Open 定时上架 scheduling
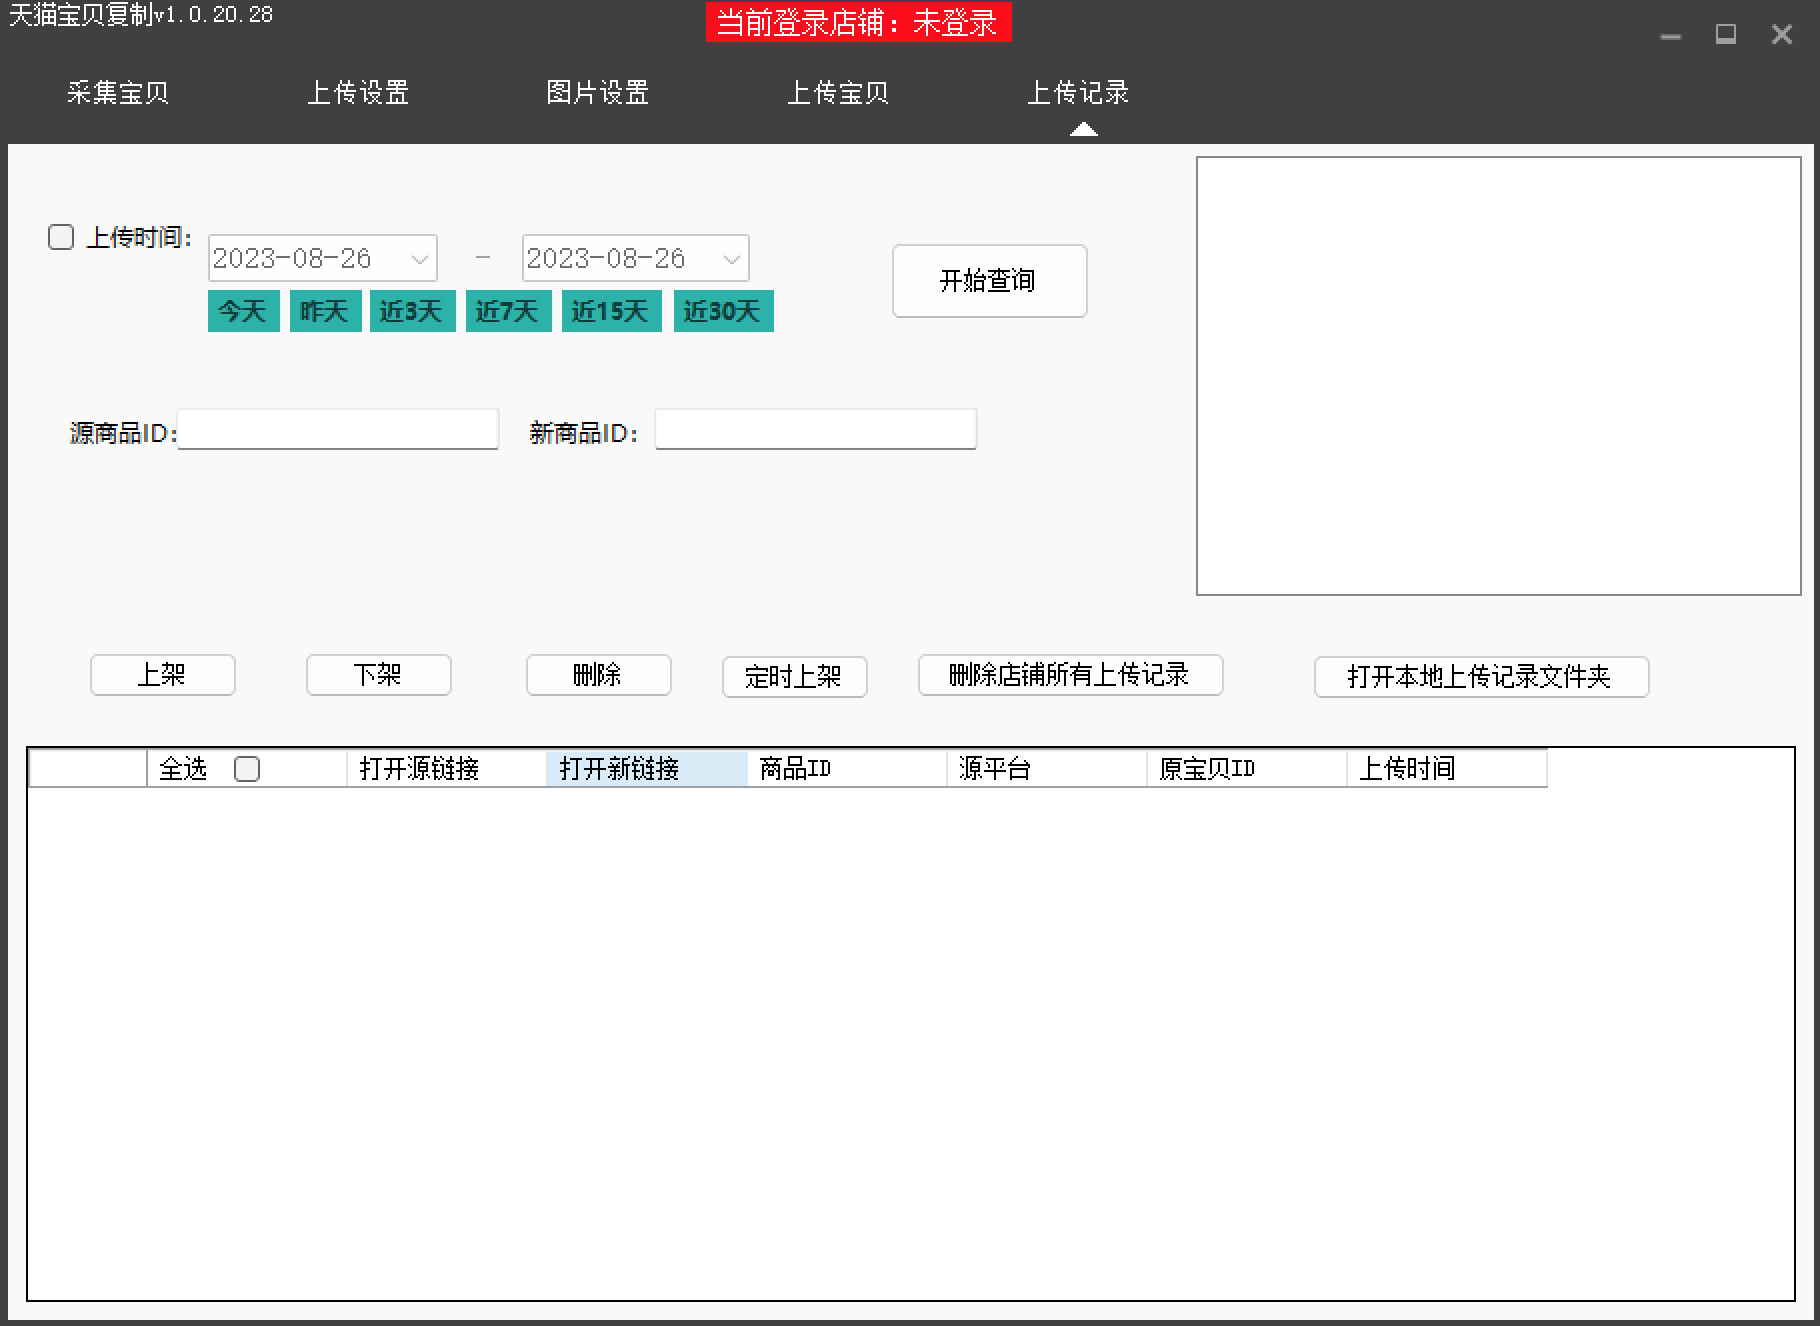Viewport: 1820px width, 1326px height. point(795,677)
